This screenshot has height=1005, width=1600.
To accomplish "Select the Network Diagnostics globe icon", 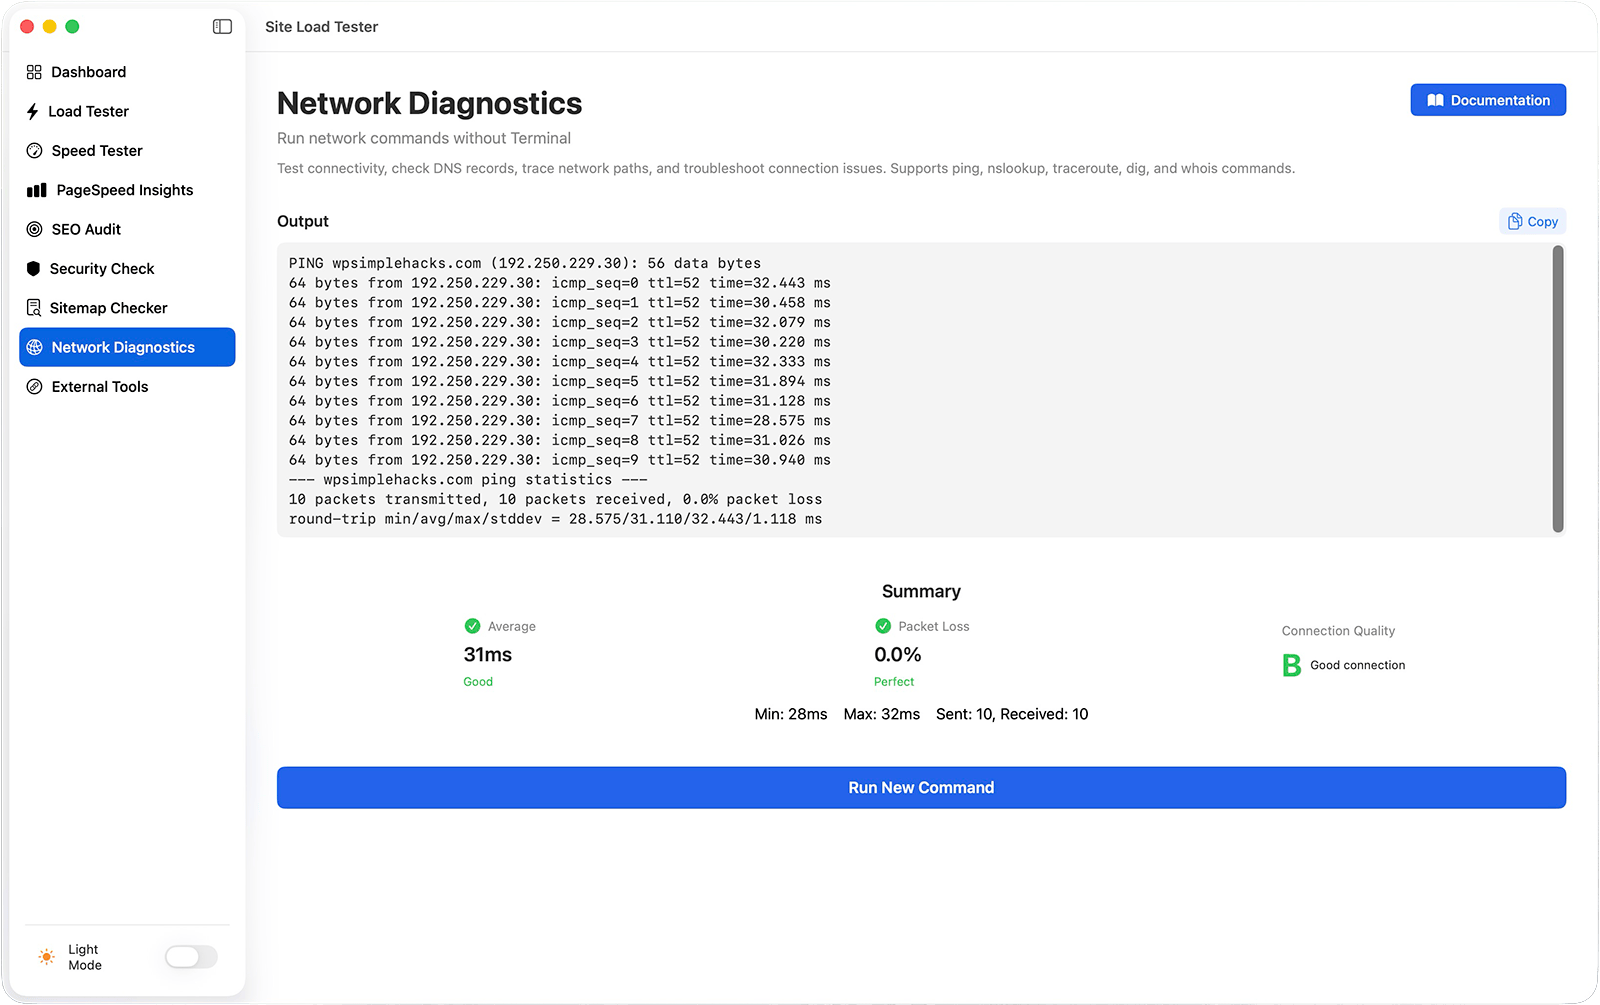I will [x=33, y=347].
